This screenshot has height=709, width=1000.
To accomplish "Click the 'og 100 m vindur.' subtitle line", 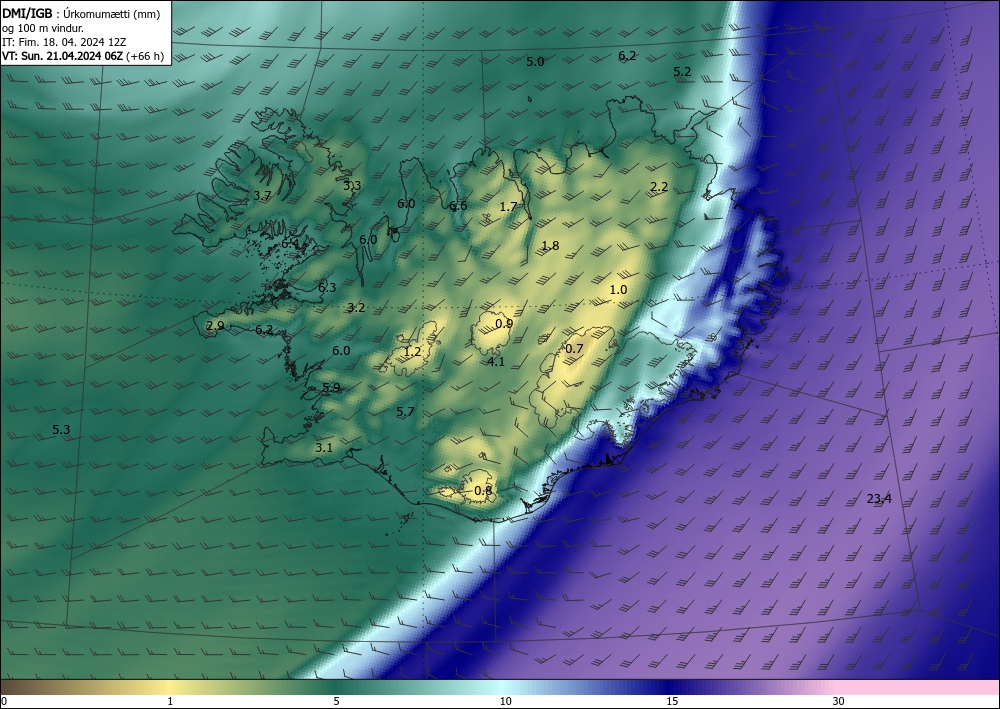I will 43,28.
